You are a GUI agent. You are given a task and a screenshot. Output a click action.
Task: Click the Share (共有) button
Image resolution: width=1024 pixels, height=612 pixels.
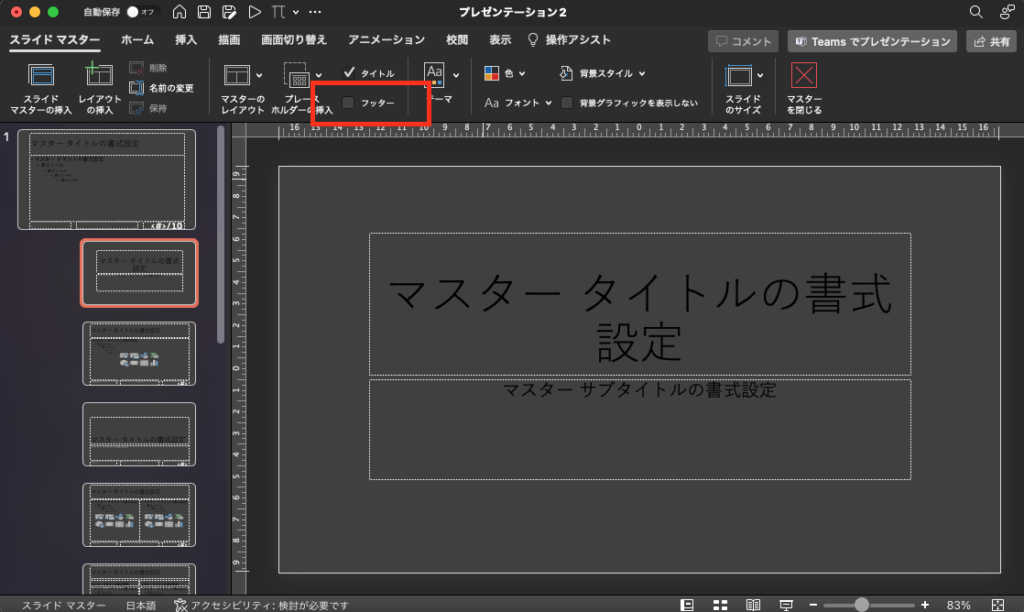[991, 41]
